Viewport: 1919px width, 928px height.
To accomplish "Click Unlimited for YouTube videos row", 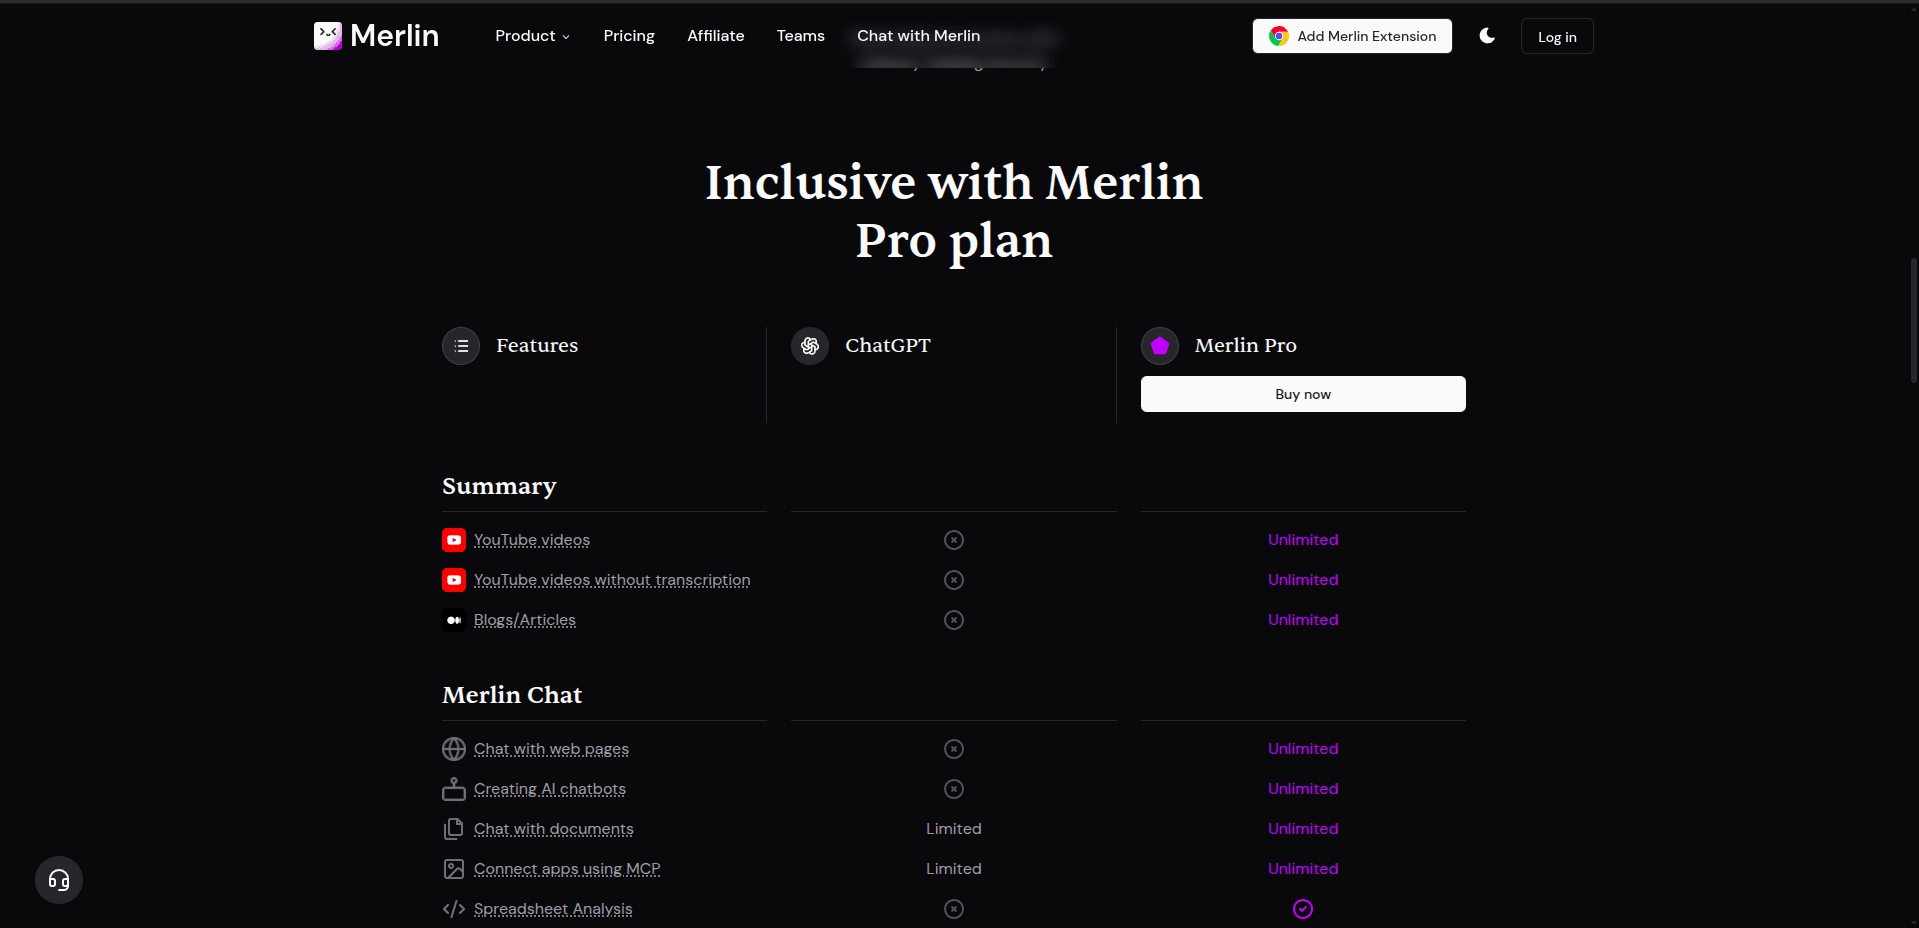I will pyautogui.click(x=1303, y=540).
